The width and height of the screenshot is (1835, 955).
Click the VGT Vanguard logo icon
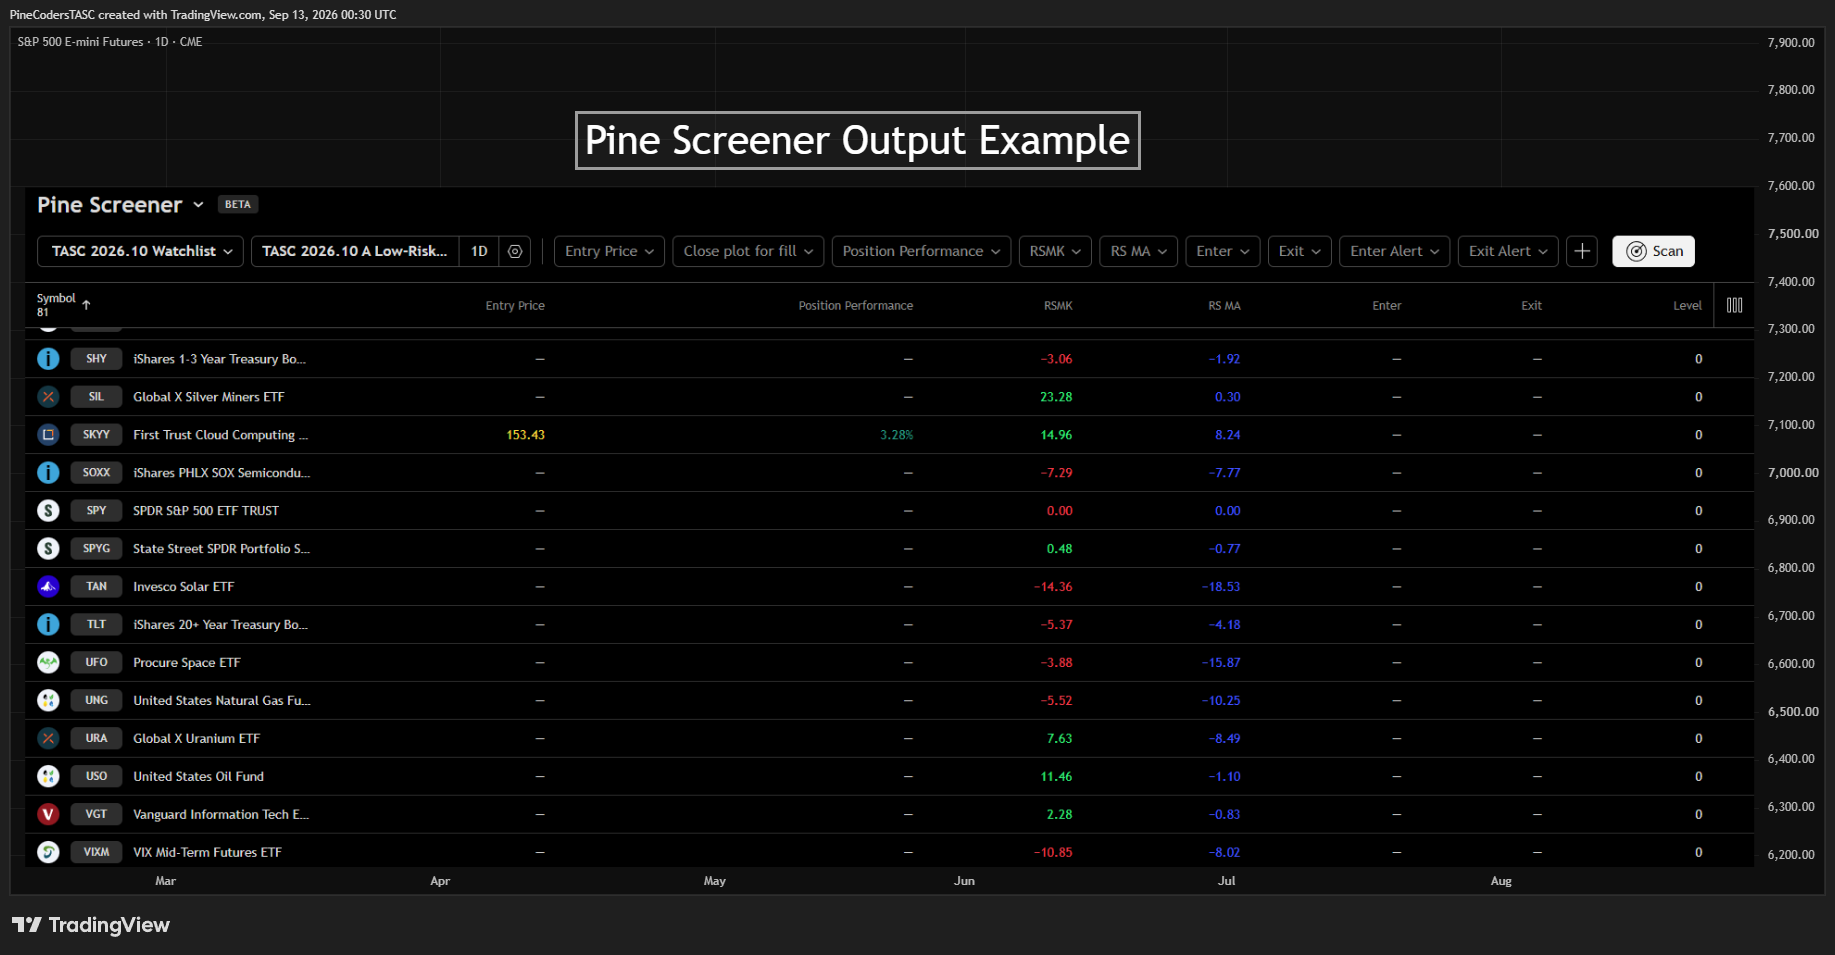(x=48, y=815)
